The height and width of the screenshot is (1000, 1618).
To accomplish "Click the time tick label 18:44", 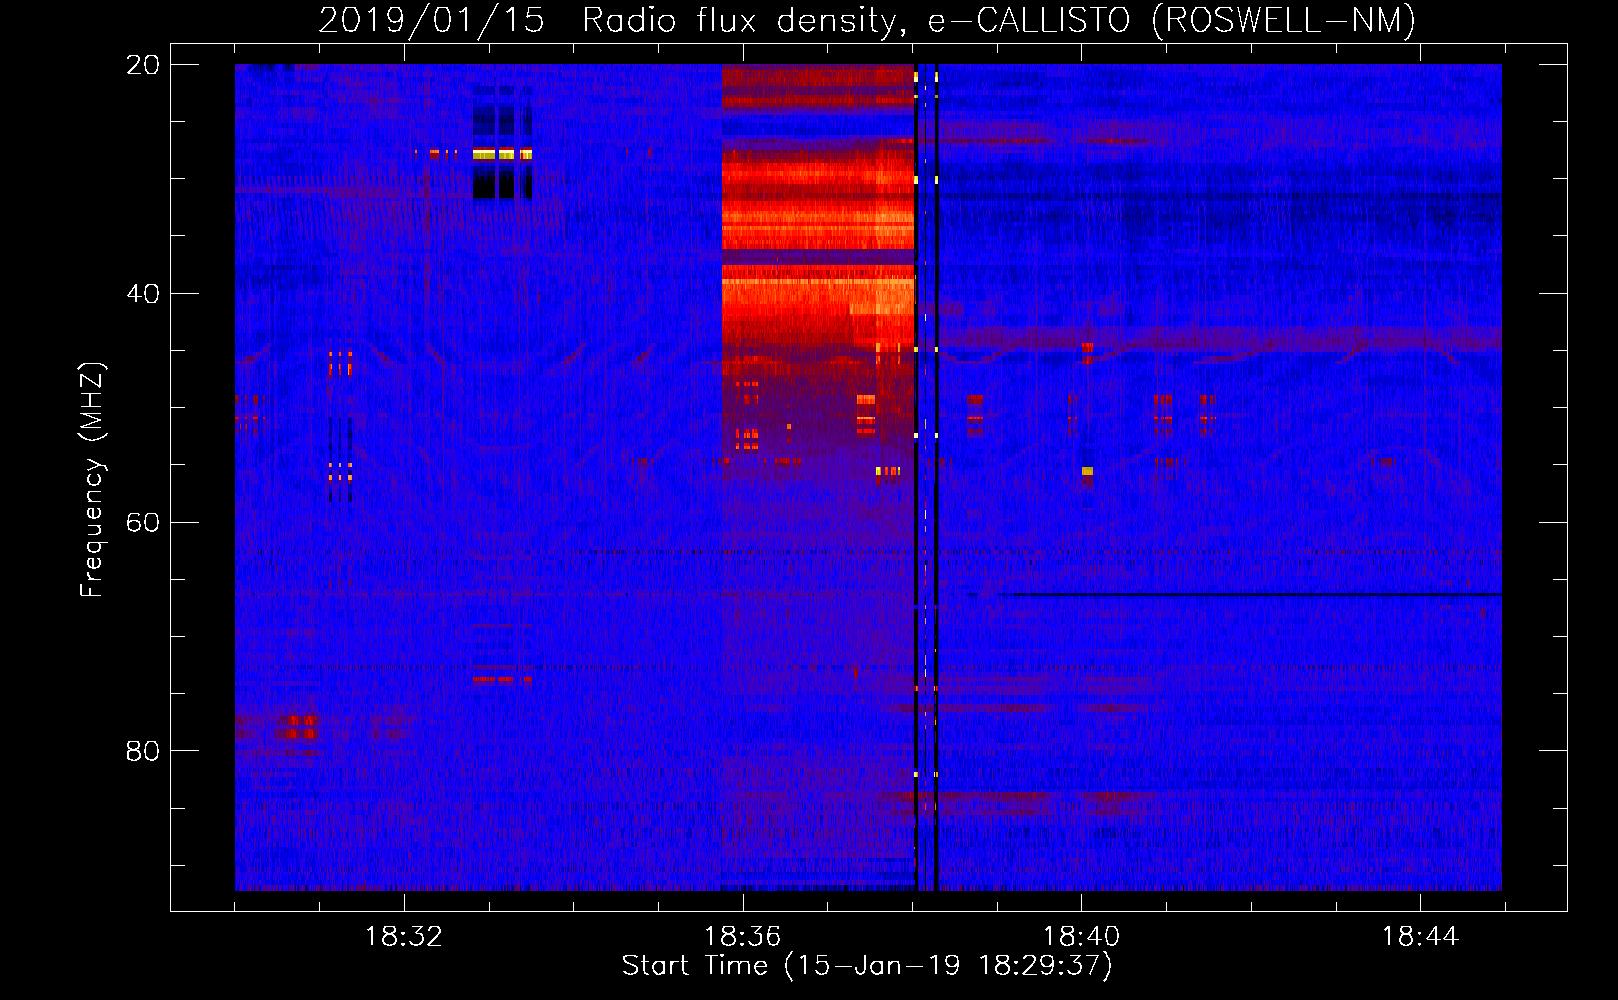I will [1420, 937].
